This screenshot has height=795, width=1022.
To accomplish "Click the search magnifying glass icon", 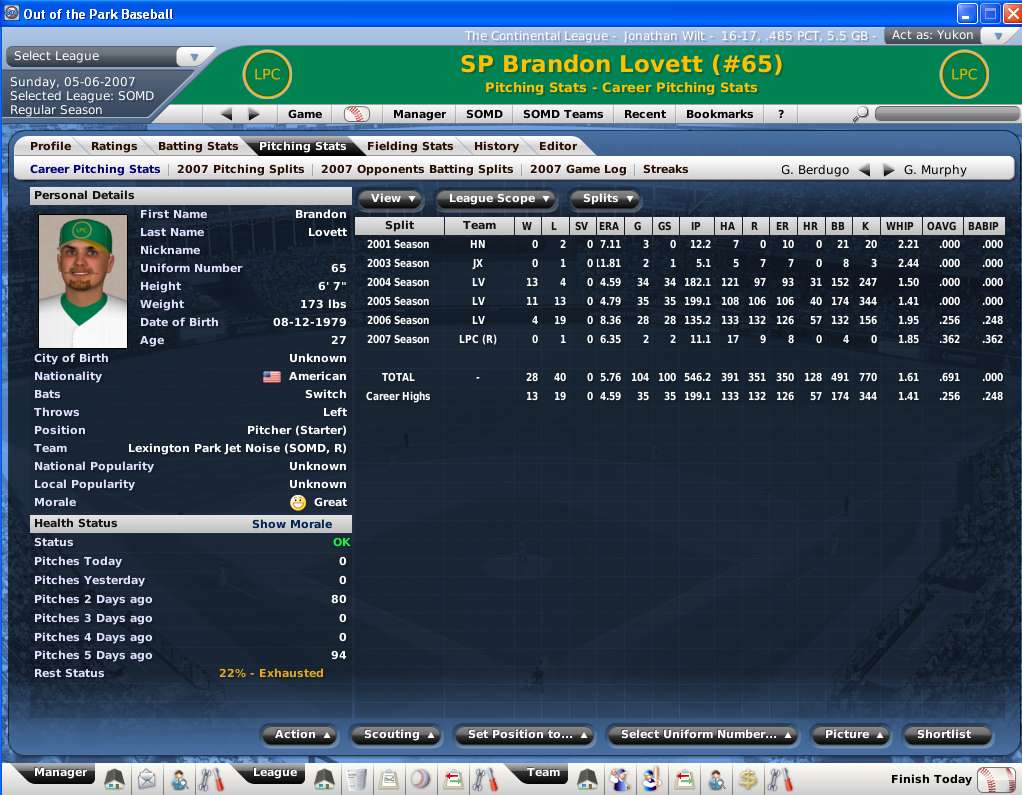I will pyautogui.click(x=860, y=115).
